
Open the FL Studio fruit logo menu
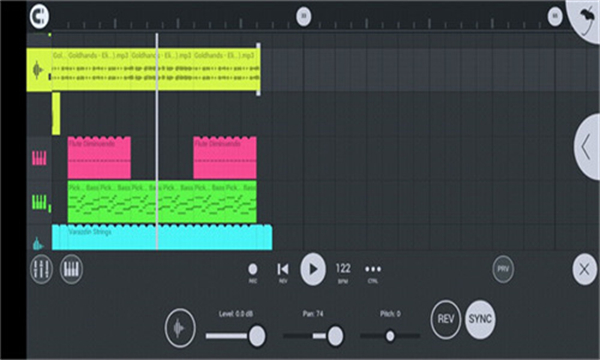pyautogui.click(x=585, y=19)
